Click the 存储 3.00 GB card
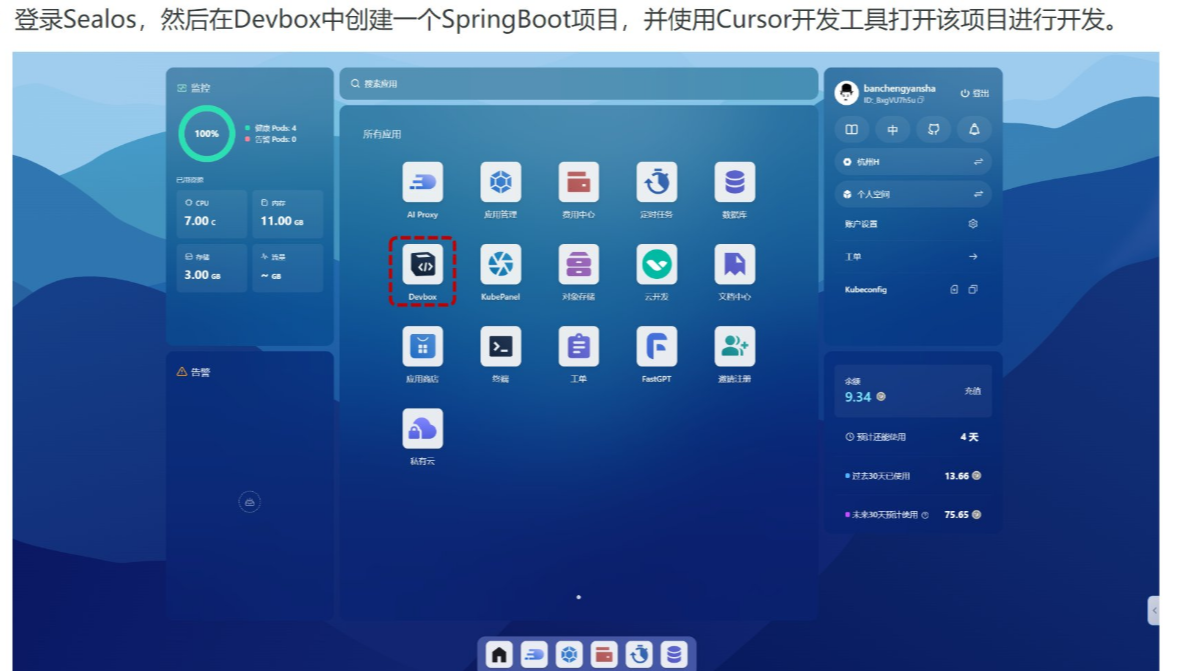1183x671 pixels. coord(212,267)
